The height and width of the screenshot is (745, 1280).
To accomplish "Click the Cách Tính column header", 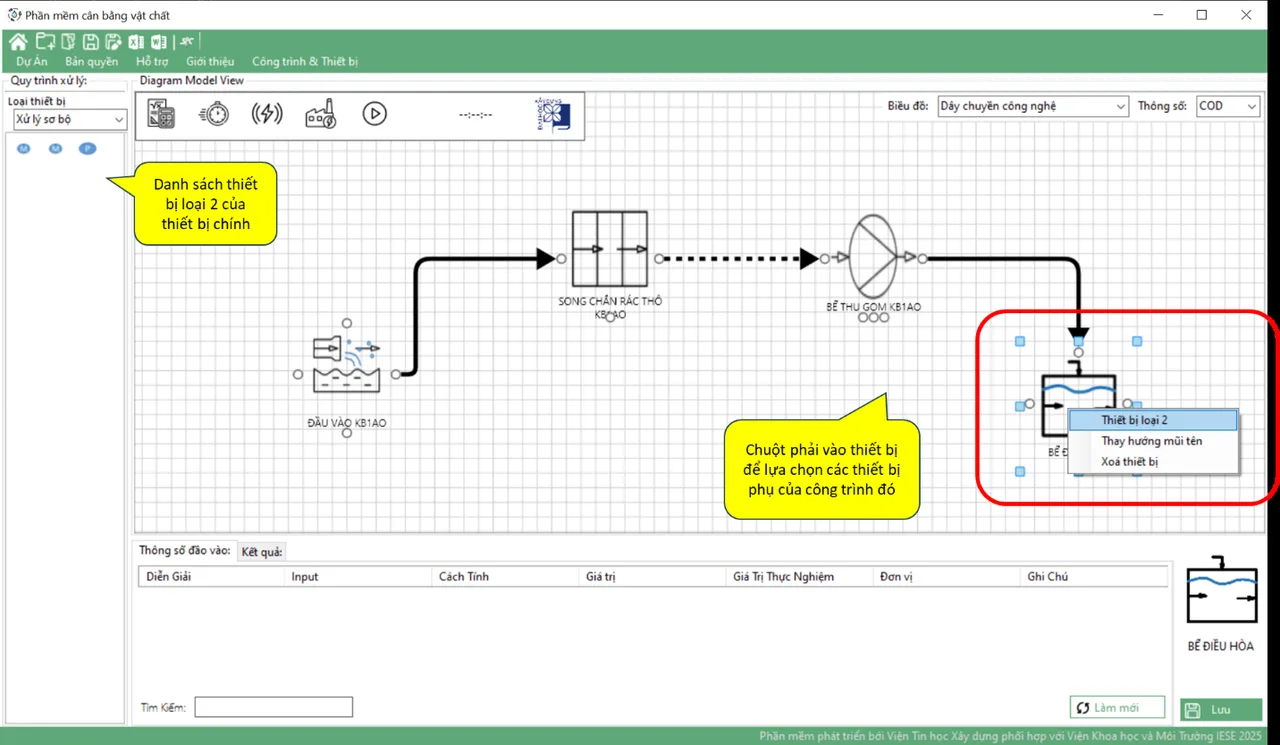I will point(504,577).
